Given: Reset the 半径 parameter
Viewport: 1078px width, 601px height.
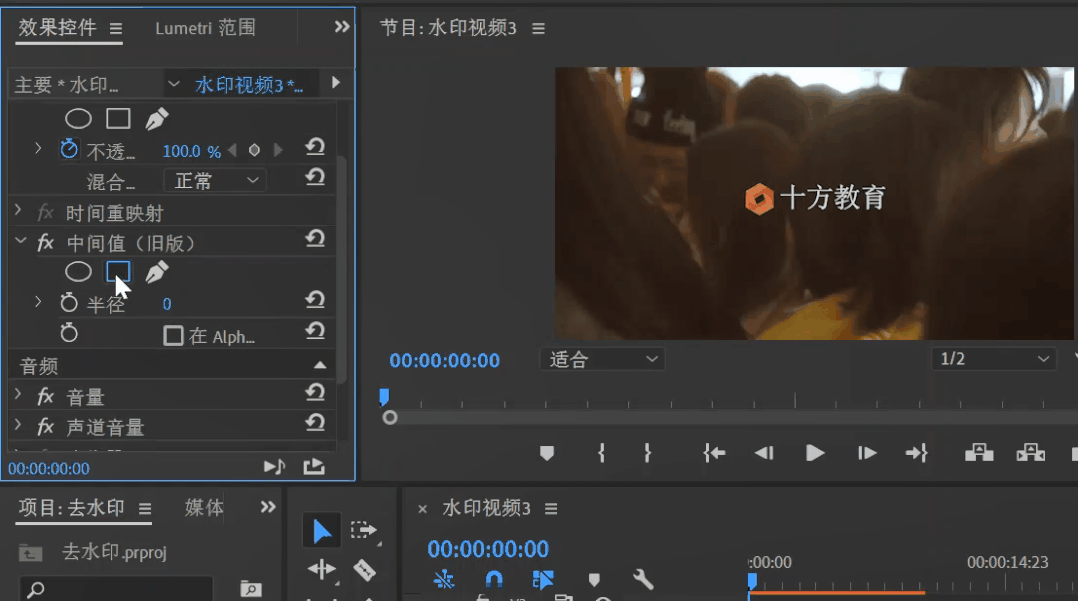Looking at the screenshot, I should pos(315,300).
